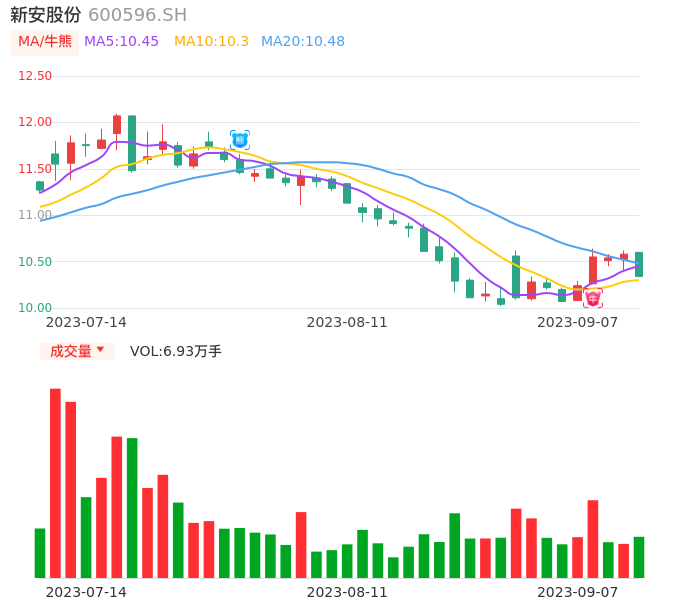Click the 12.00 price axis label
Image resolution: width=686 pixels, height=606 pixels.
pyautogui.click(x=35, y=122)
